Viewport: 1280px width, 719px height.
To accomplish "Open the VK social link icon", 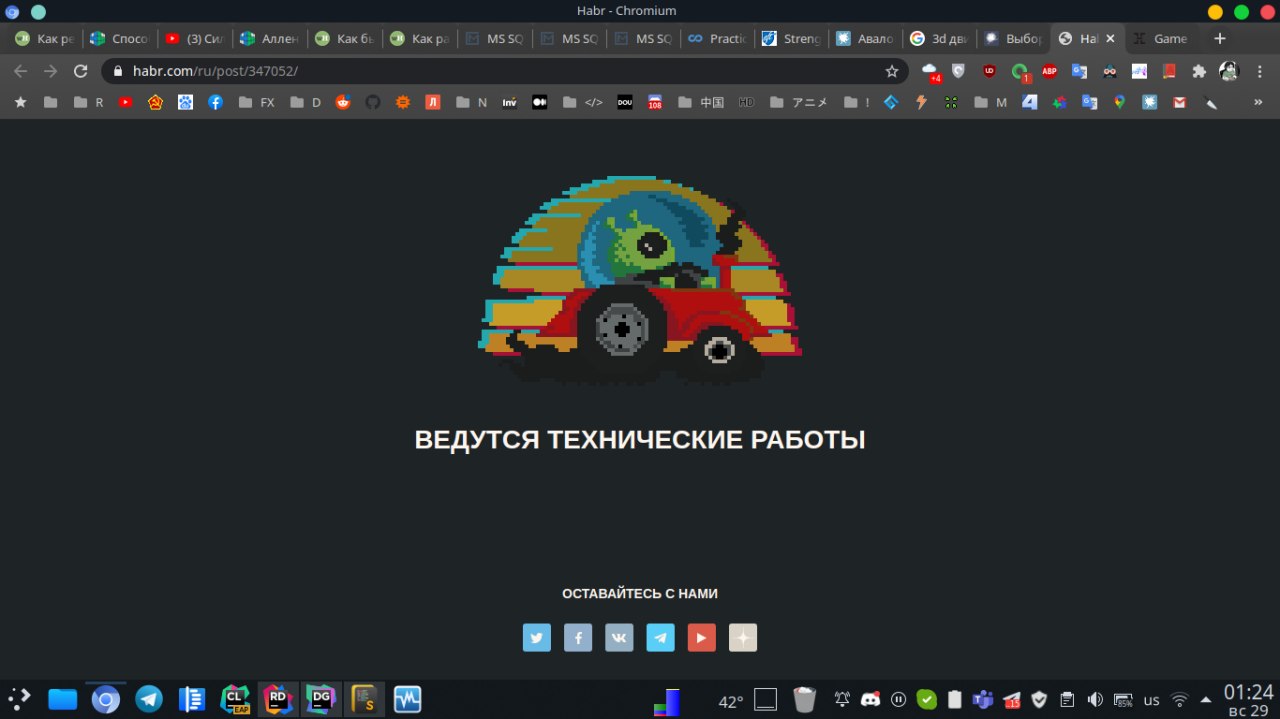I will point(619,637).
